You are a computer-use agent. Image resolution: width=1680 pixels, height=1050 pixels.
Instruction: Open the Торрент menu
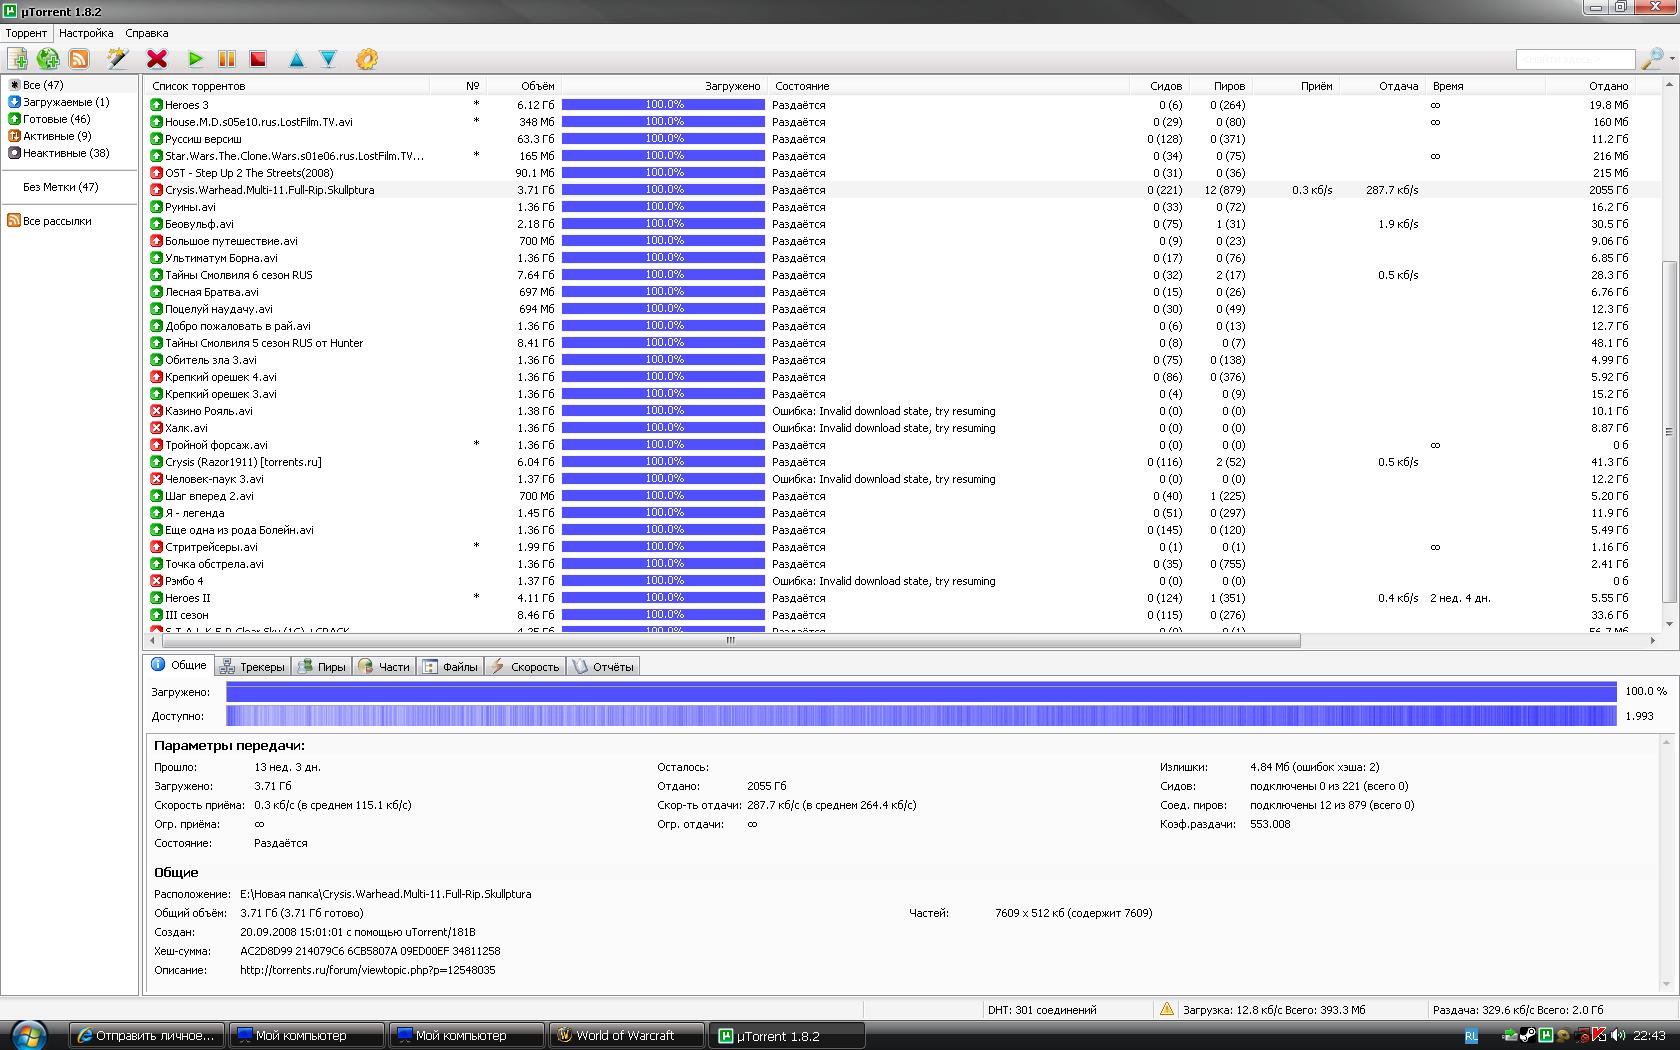(26, 33)
